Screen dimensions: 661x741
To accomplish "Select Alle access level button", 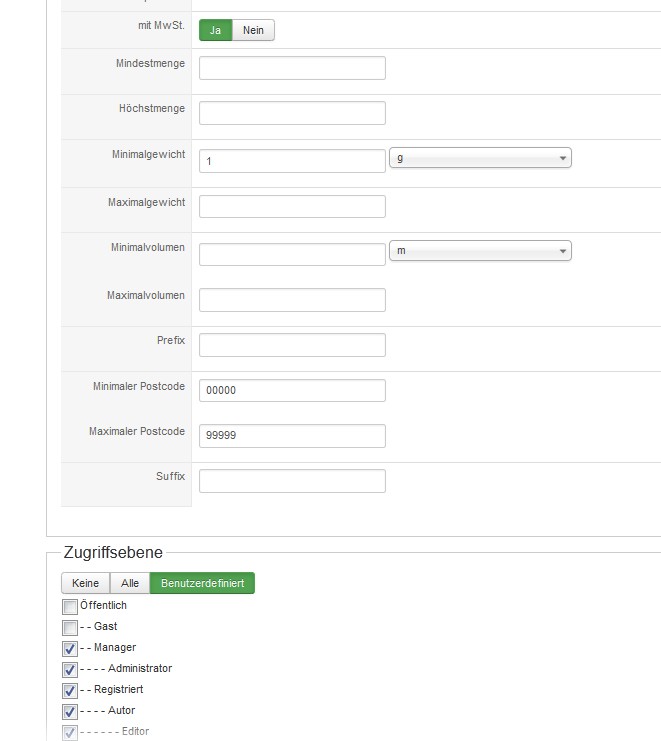I will [130, 583].
